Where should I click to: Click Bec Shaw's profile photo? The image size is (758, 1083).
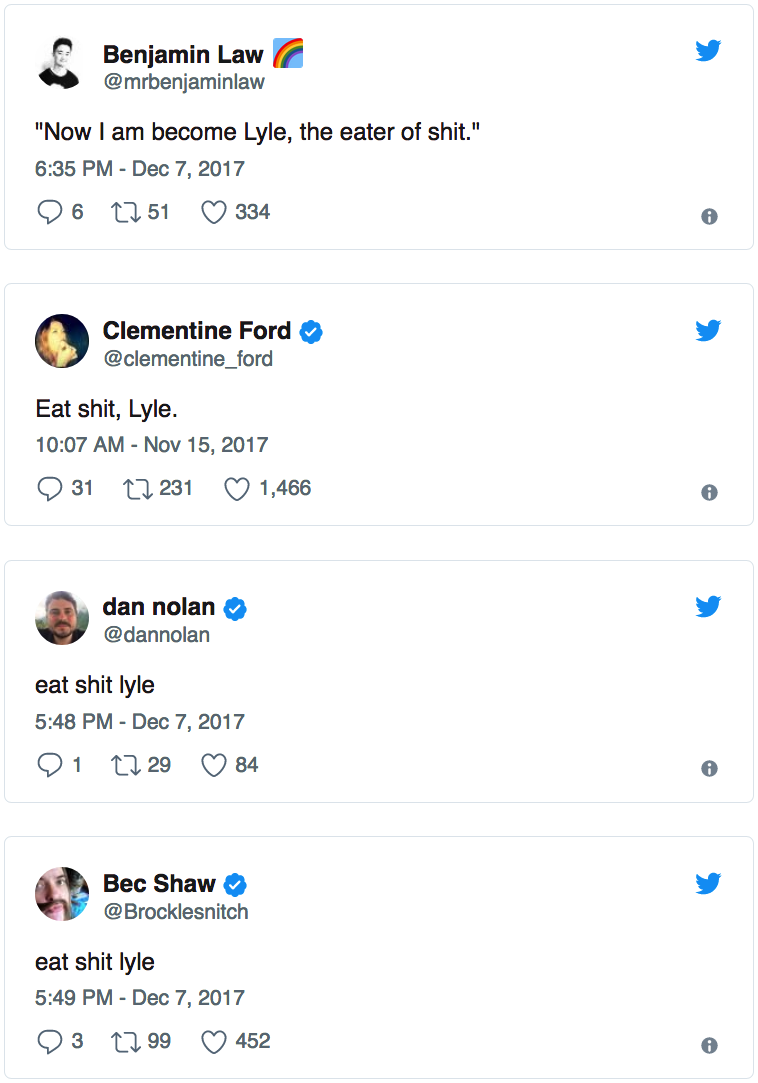click(62, 893)
